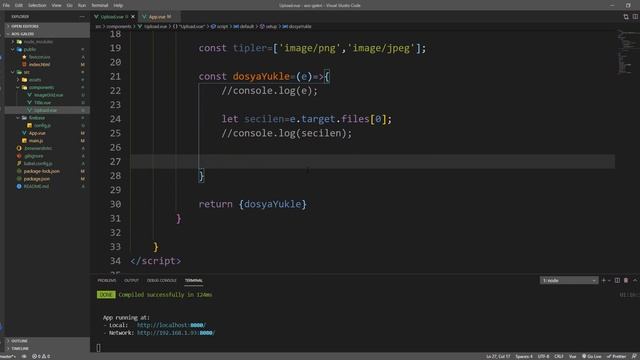Change line endings via CRLF status item
Viewport: 640px width, 360px height.
[559, 357]
